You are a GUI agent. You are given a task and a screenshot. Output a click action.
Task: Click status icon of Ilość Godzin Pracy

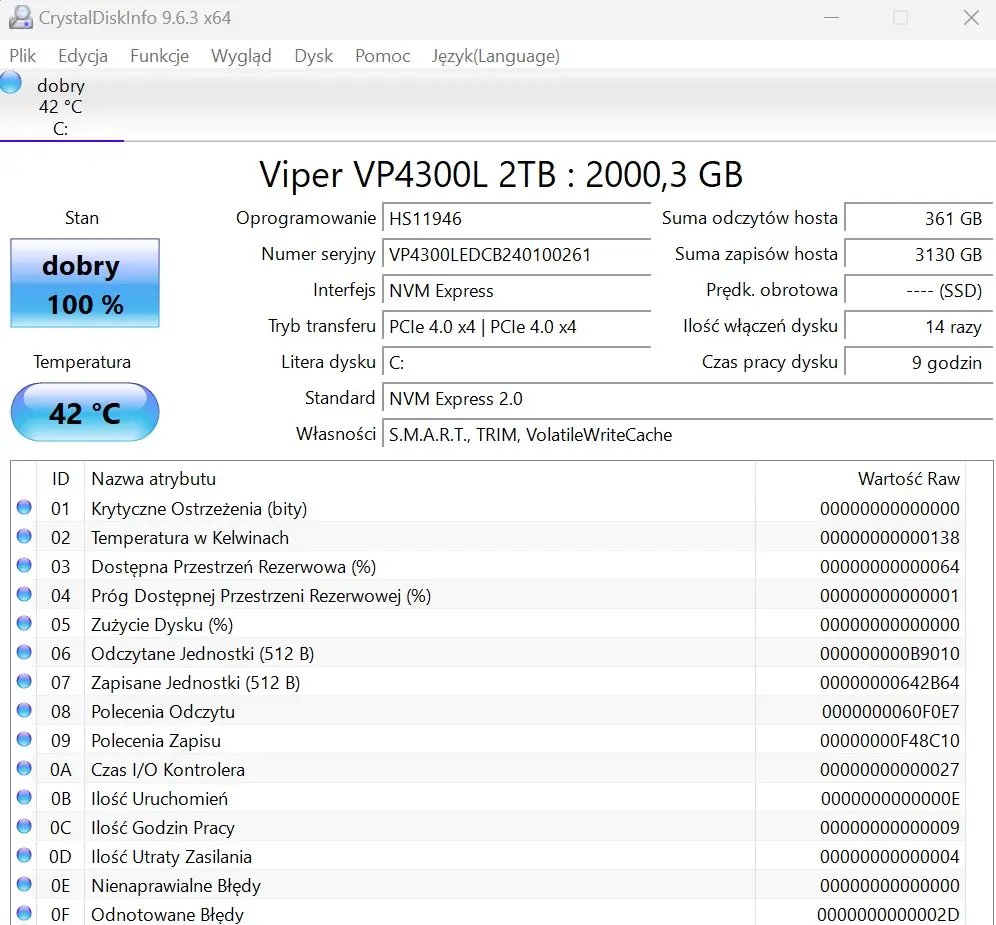[24, 827]
